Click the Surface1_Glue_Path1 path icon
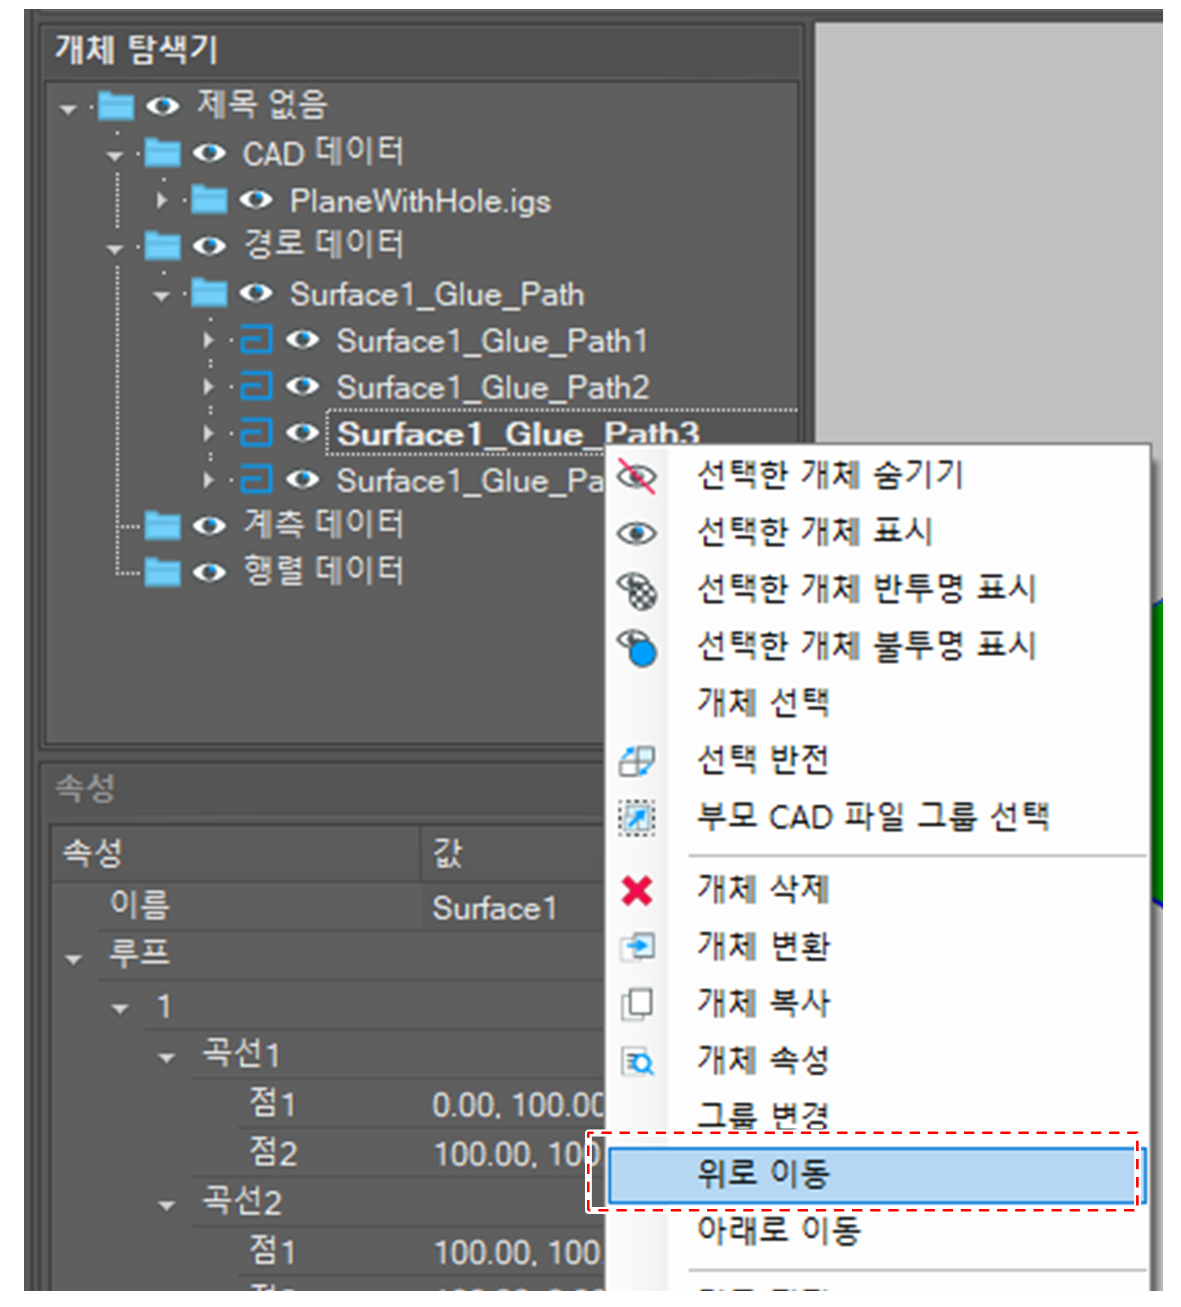The height and width of the screenshot is (1307, 1181). point(256,341)
